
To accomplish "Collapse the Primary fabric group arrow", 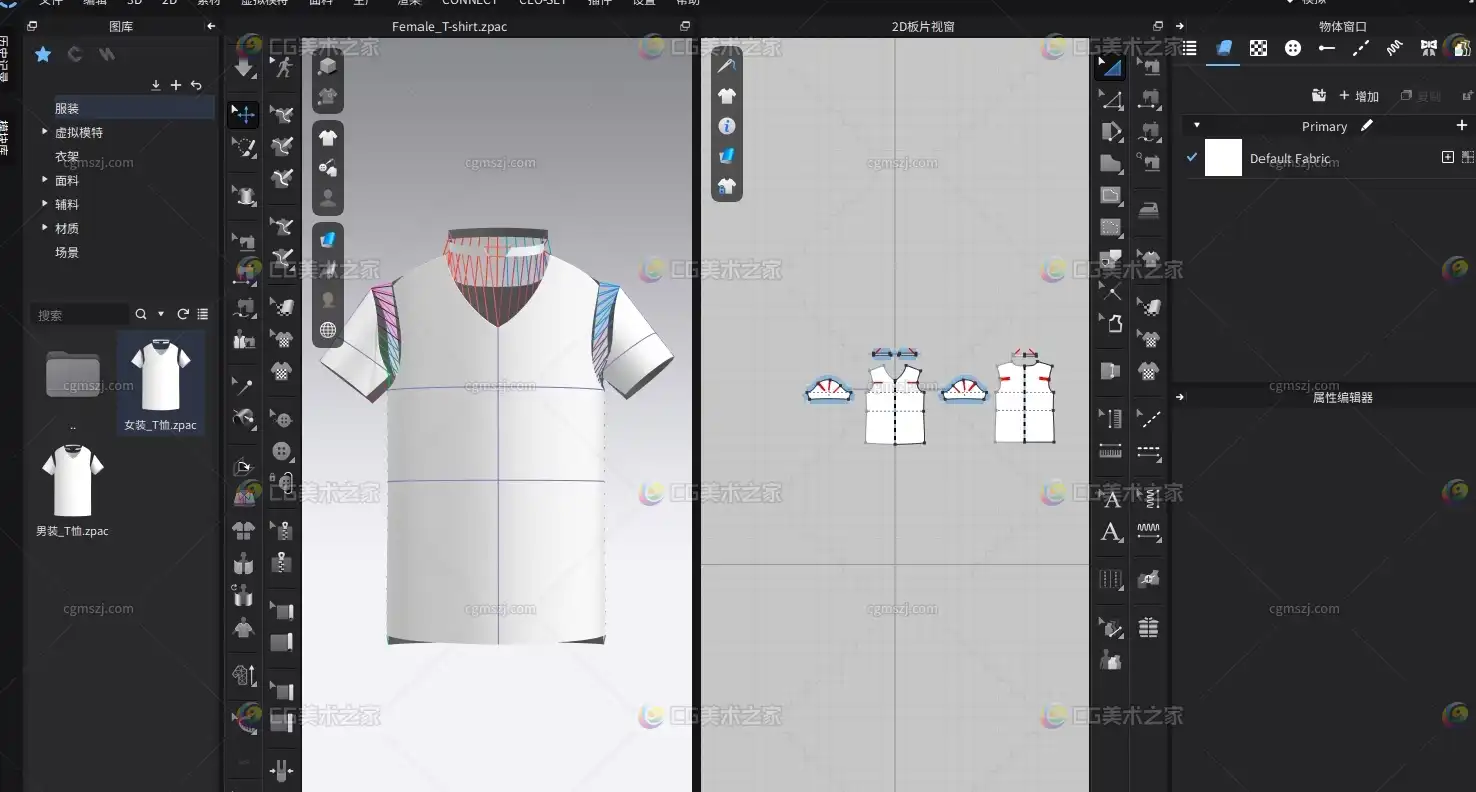I will (1197, 126).
